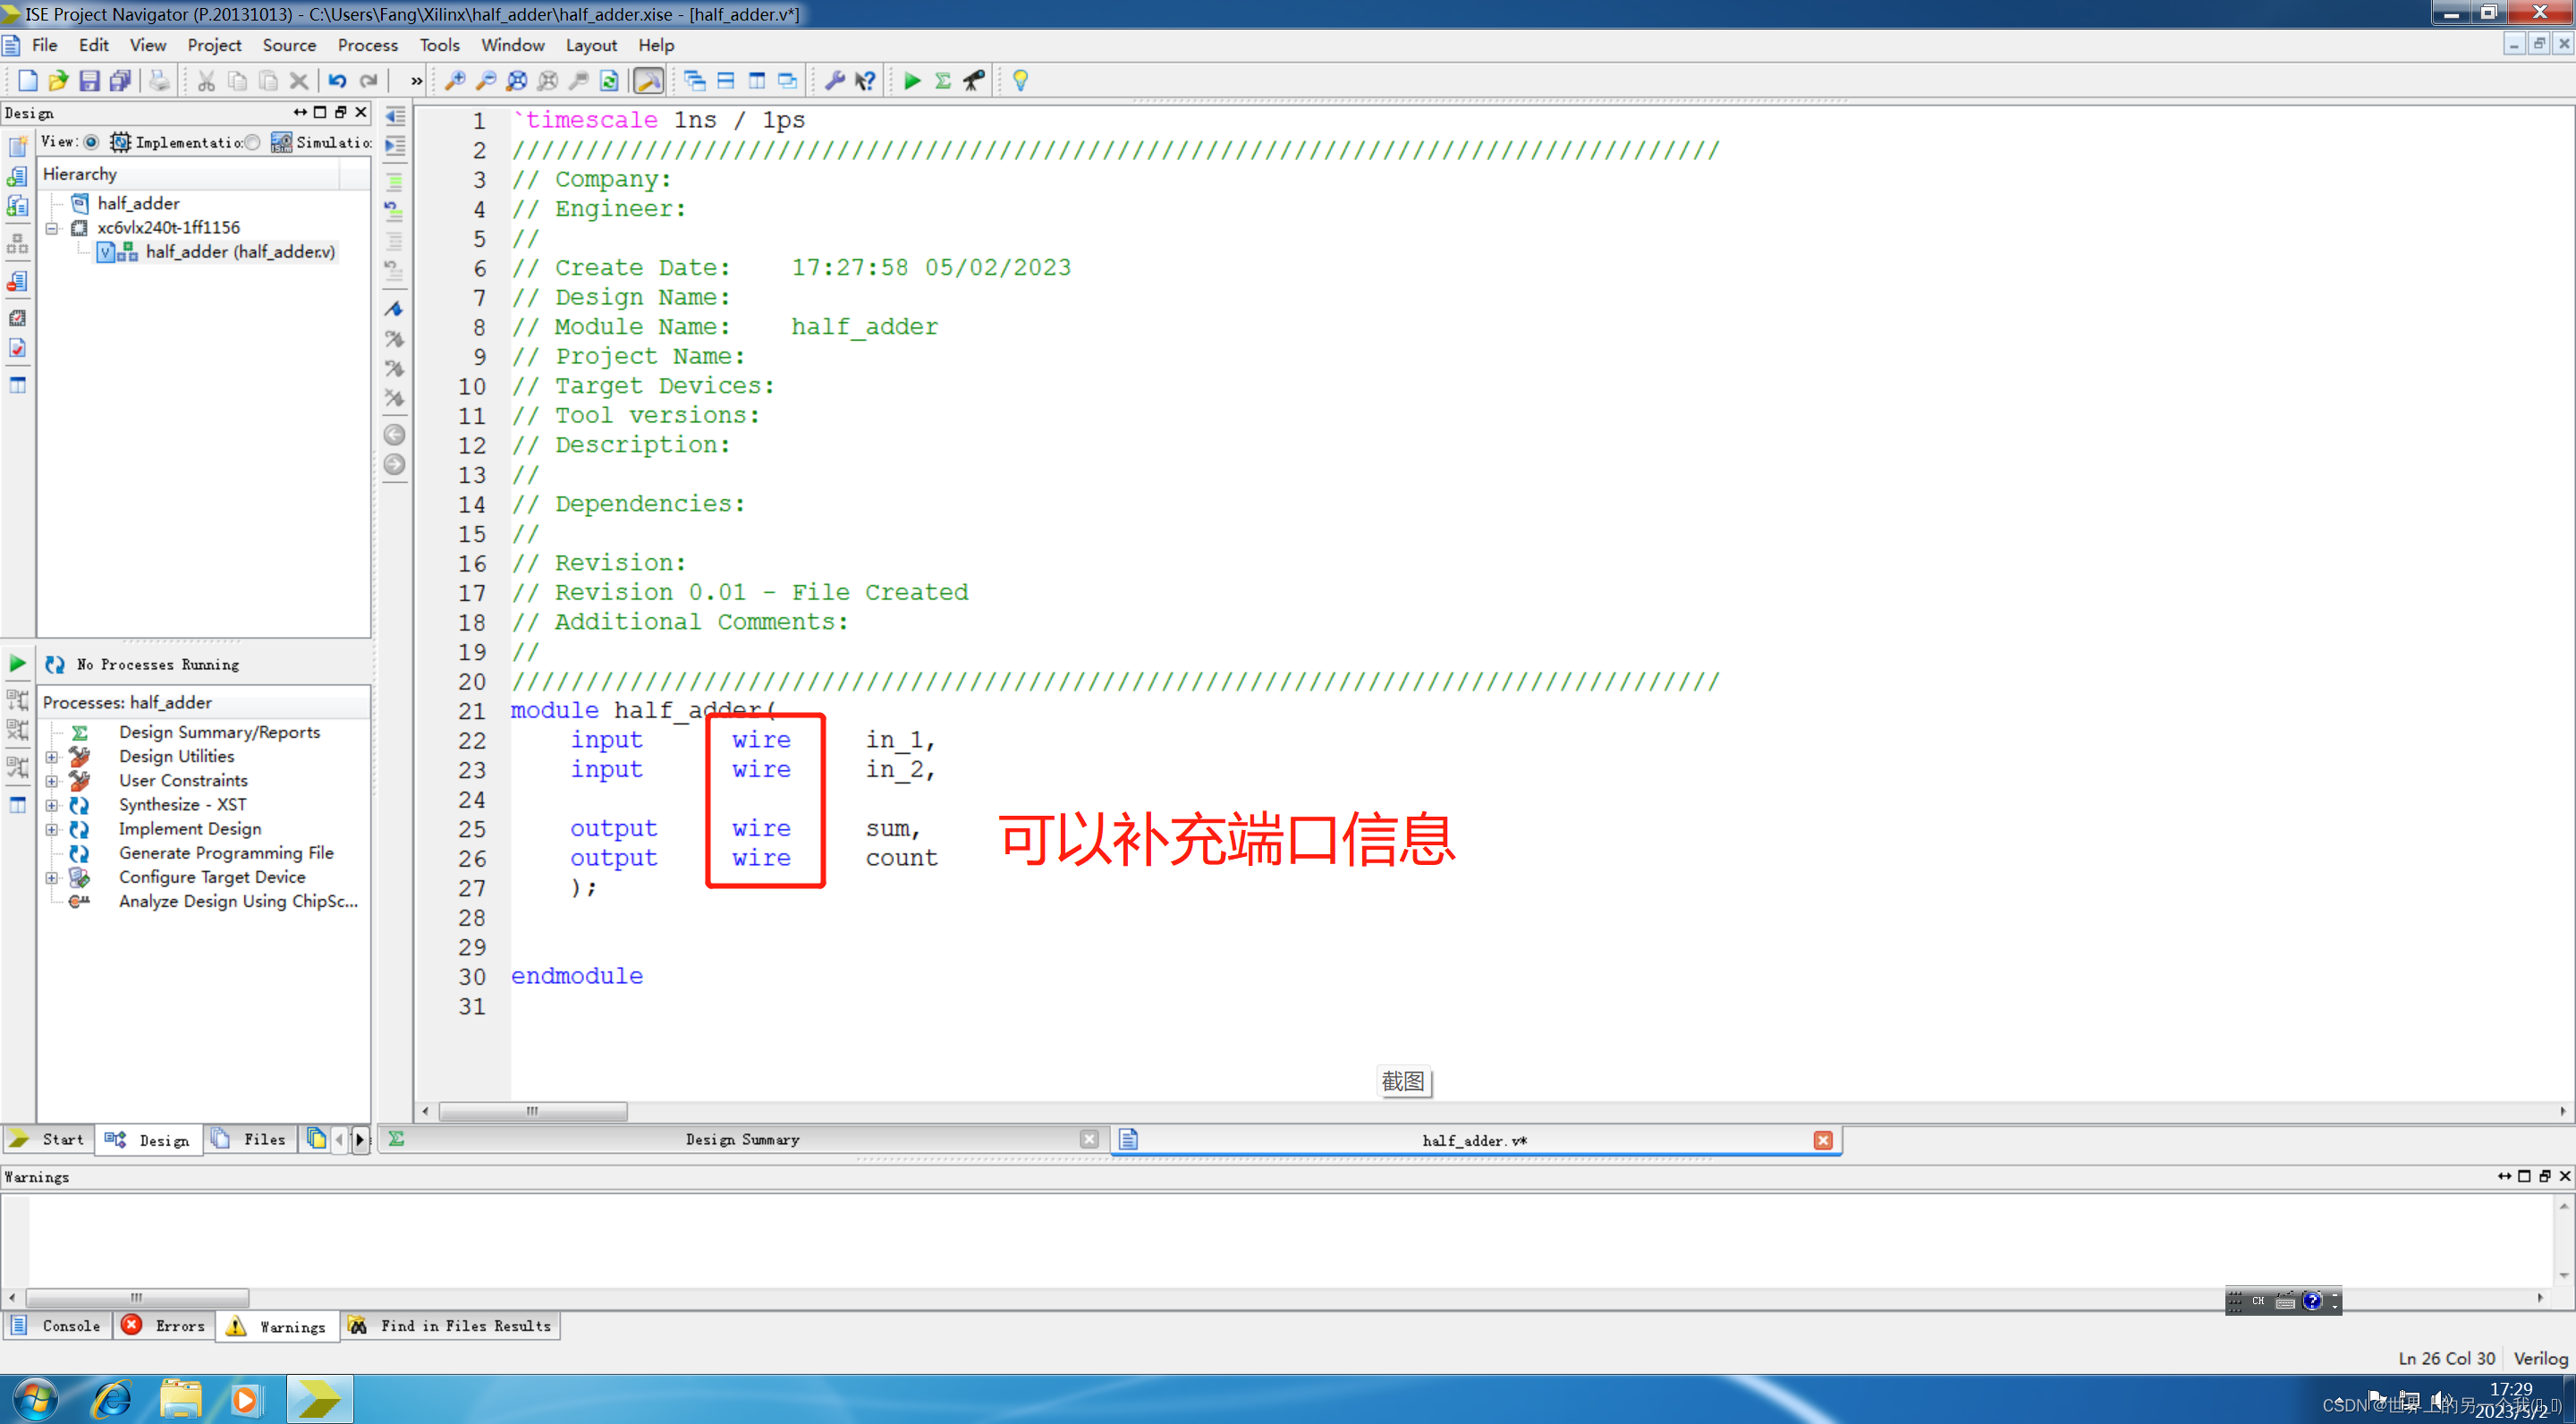Viewport: 2576px width, 1424px height.
Task: Click the editor horizontal scrollbar thumb
Action: point(532,1111)
